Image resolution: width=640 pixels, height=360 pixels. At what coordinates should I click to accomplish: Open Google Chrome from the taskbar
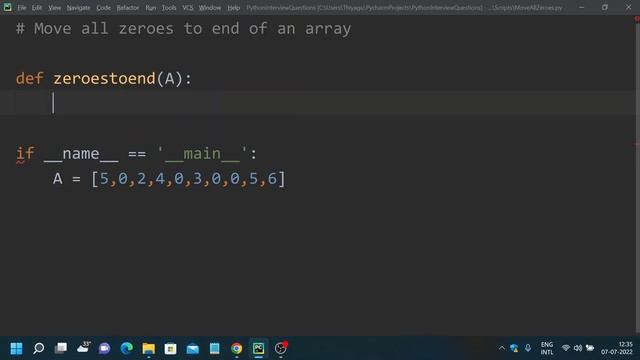(x=236, y=348)
